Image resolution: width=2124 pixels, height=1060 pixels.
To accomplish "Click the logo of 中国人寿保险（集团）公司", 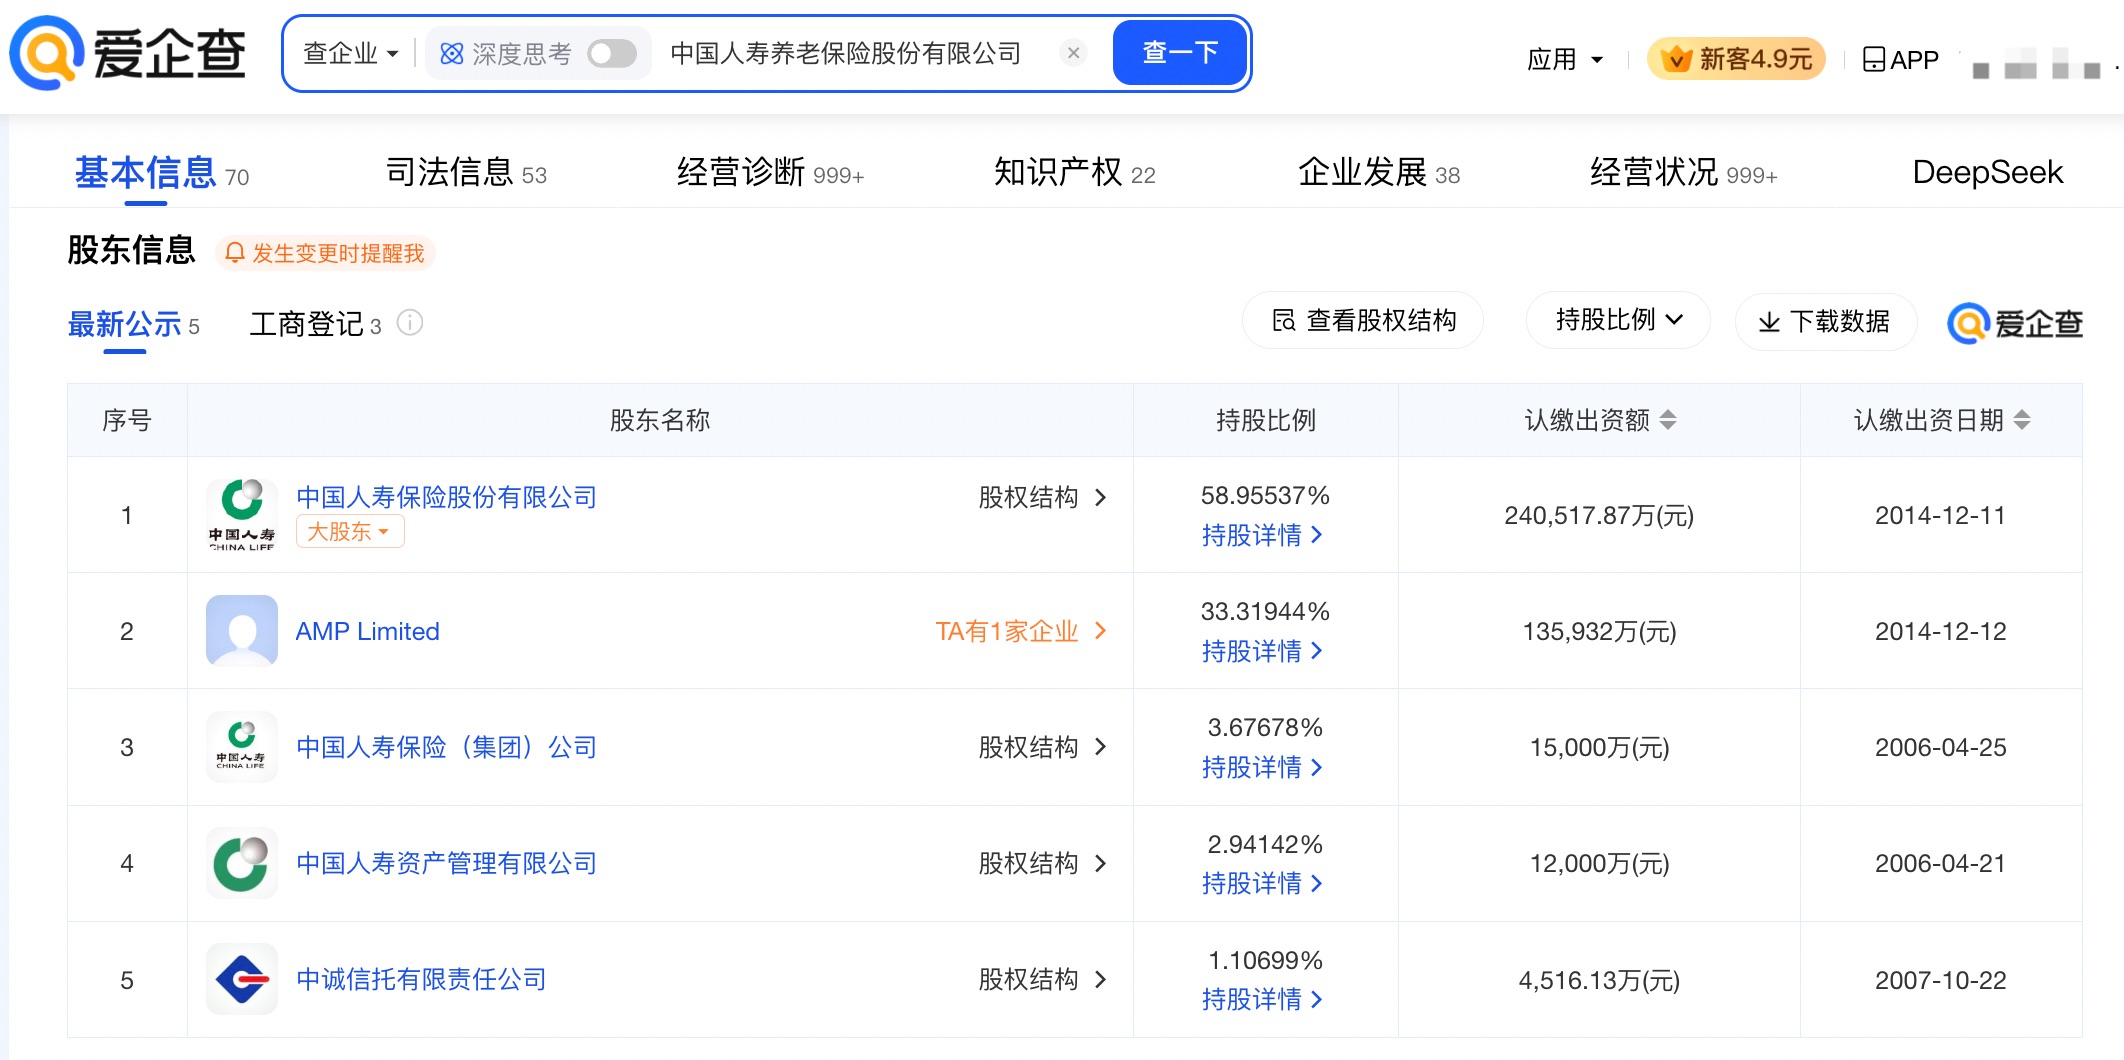I will tap(242, 747).
